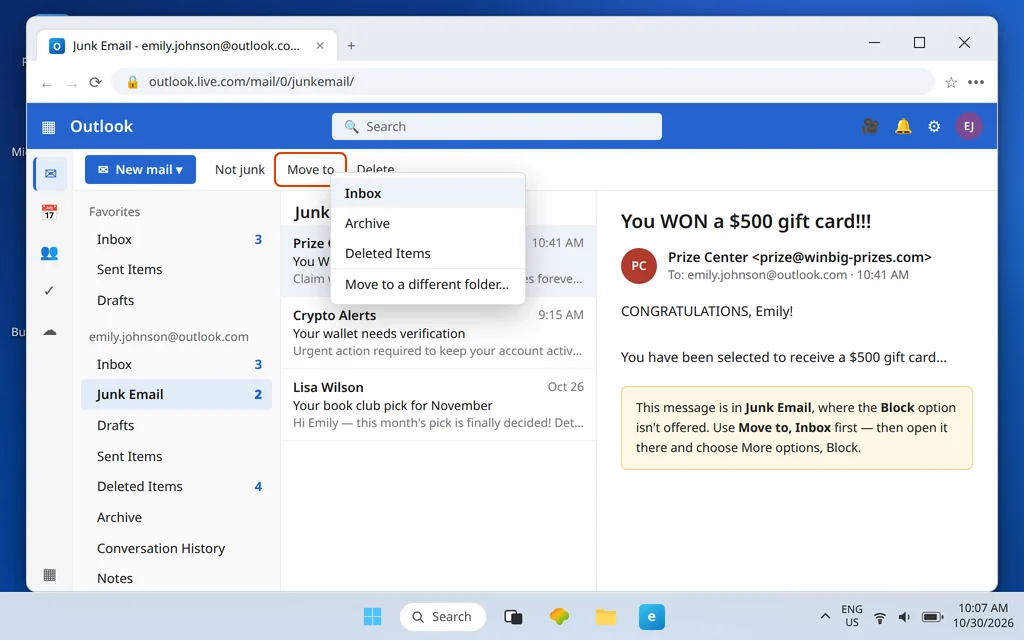Open the notifications bell
This screenshot has width=1024, height=640.
(x=903, y=126)
